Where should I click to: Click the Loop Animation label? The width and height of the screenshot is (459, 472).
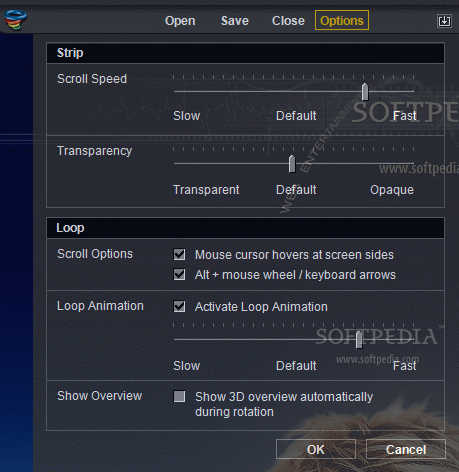(x=100, y=306)
